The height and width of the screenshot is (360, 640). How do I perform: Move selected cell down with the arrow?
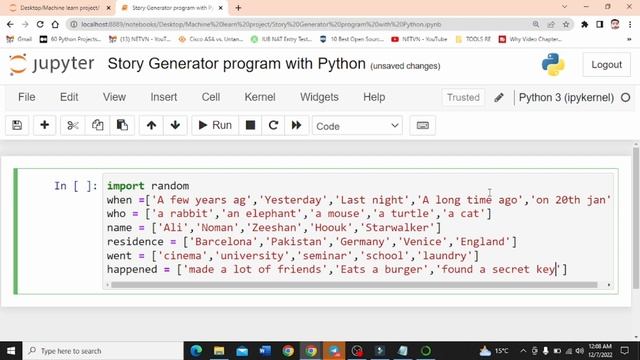tap(176, 125)
